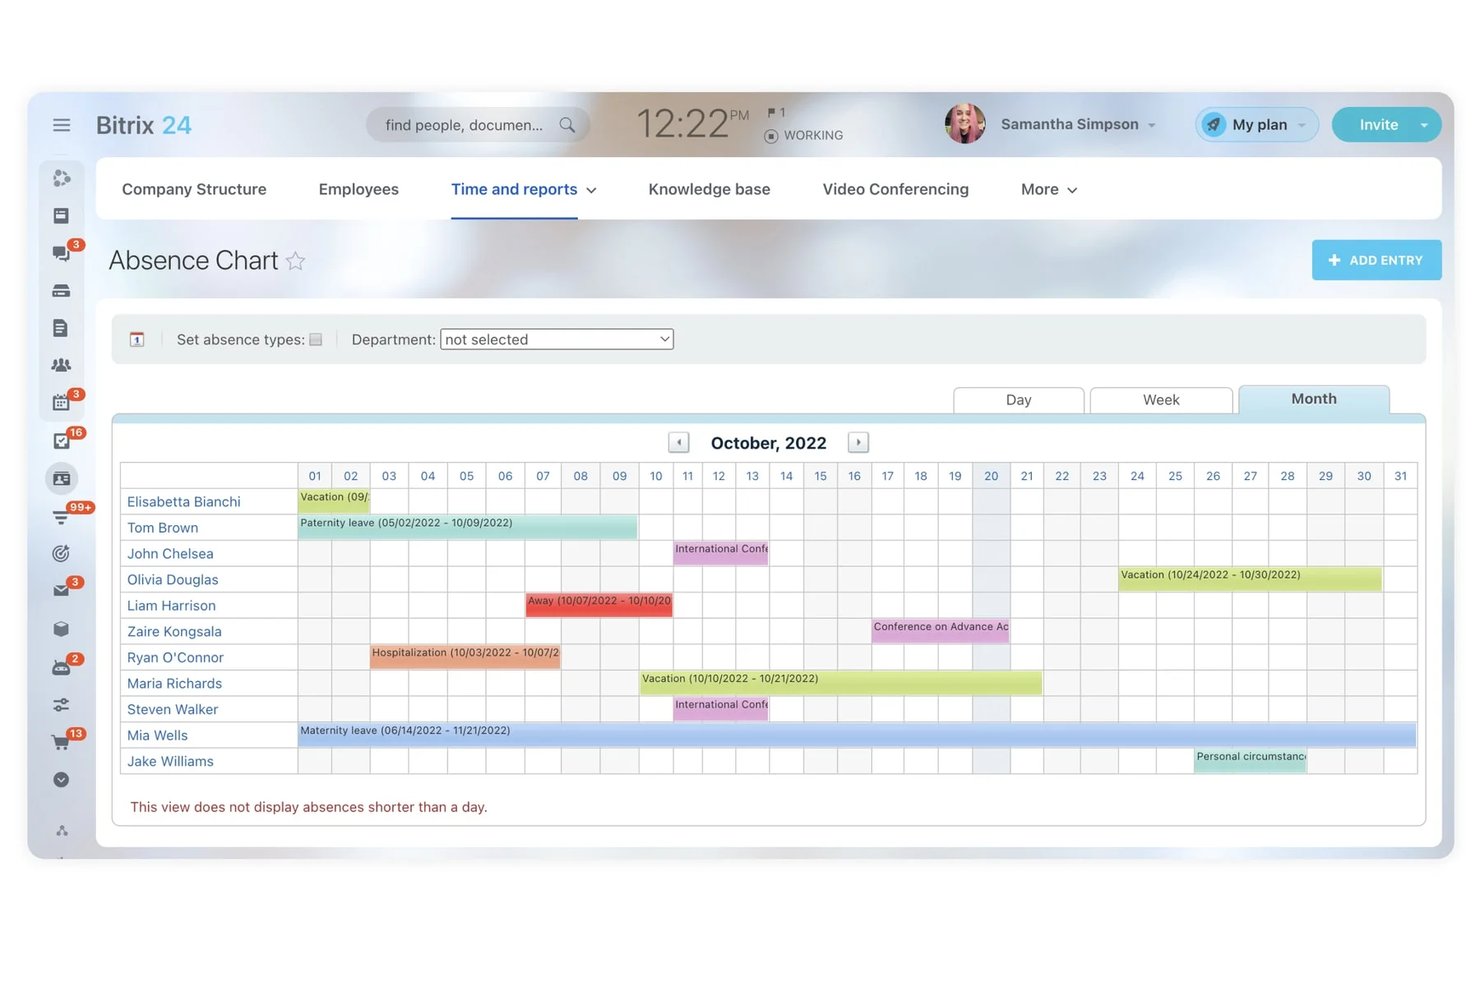Open the My plan dropdown

pyautogui.click(x=1257, y=125)
